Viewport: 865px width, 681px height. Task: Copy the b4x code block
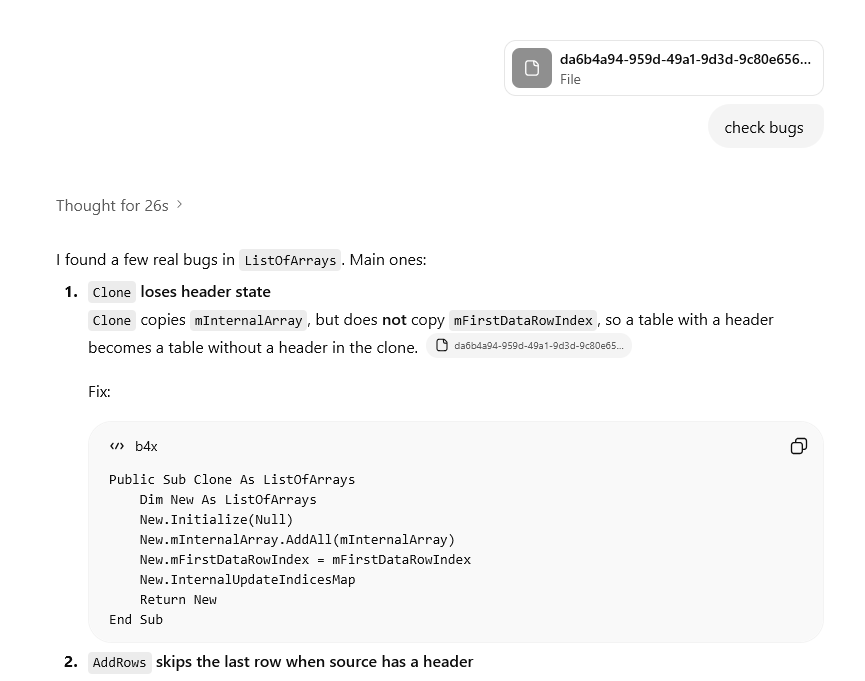pyautogui.click(x=798, y=446)
